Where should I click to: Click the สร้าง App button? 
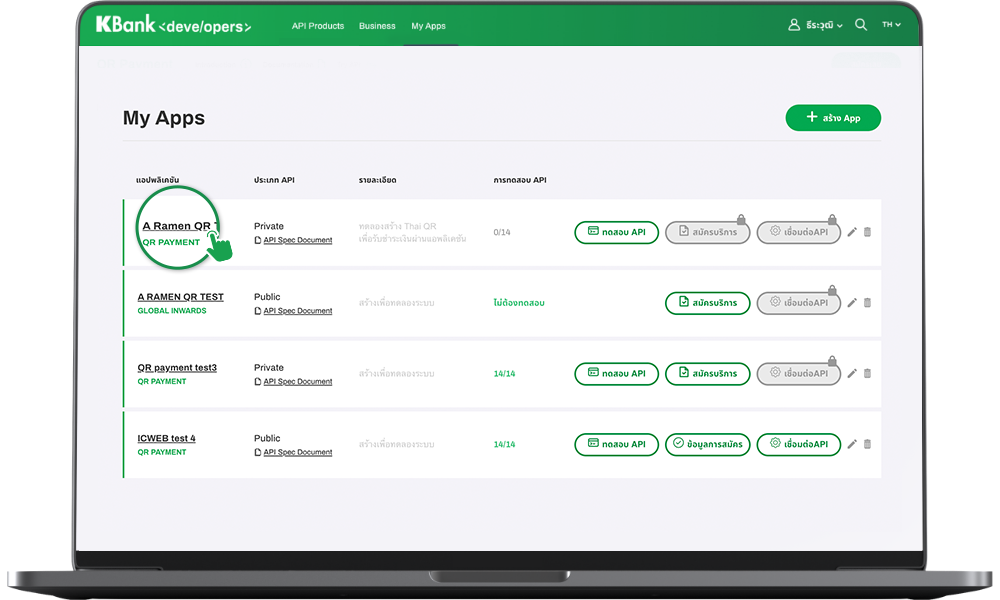click(833, 118)
